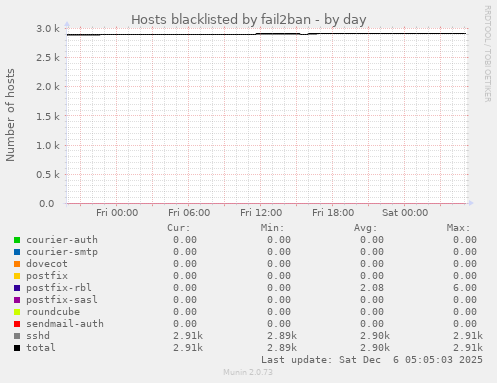The height and width of the screenshot is (383, 497).
Task: Select the 'dovecot' legend label
Action: 47,264
